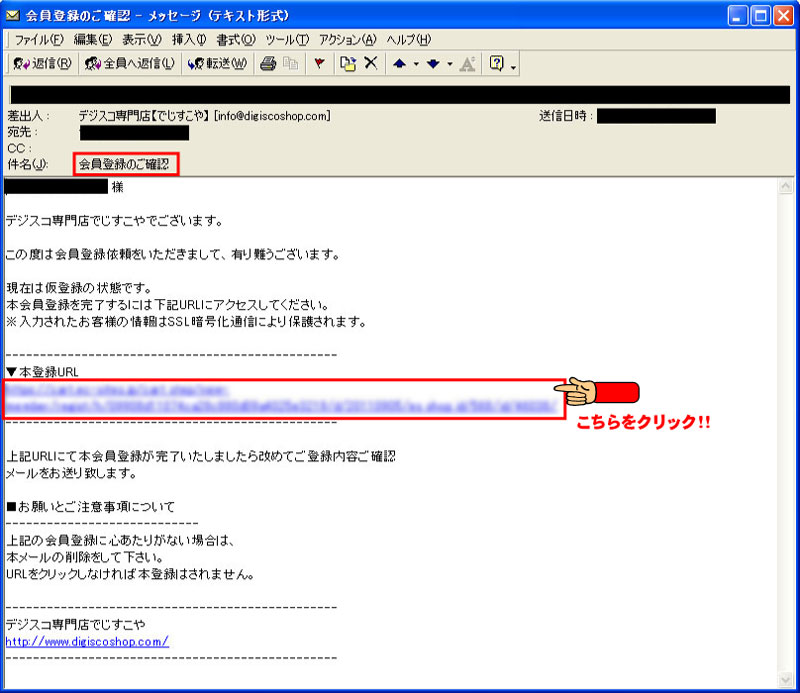This screenshot has height=693, width=800.
Task: Delete the message with X icon
Action: [370, 63]
